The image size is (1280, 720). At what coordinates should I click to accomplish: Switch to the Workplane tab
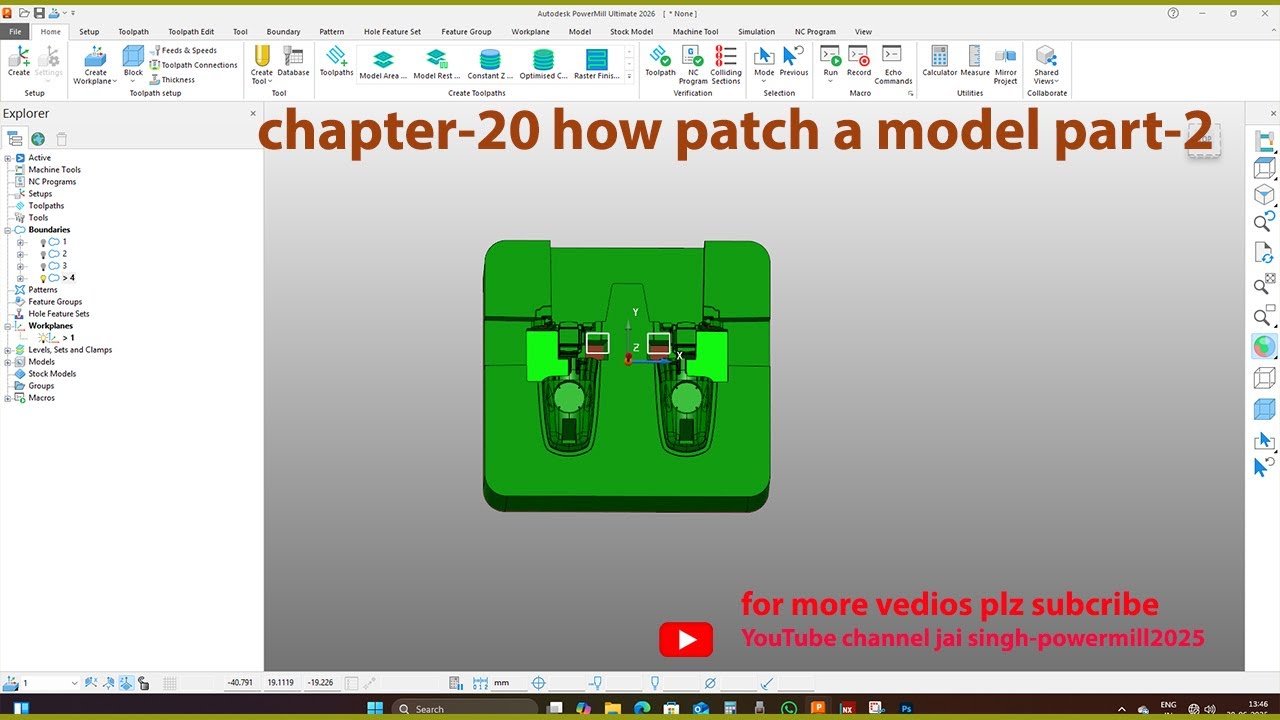[530, 32]
